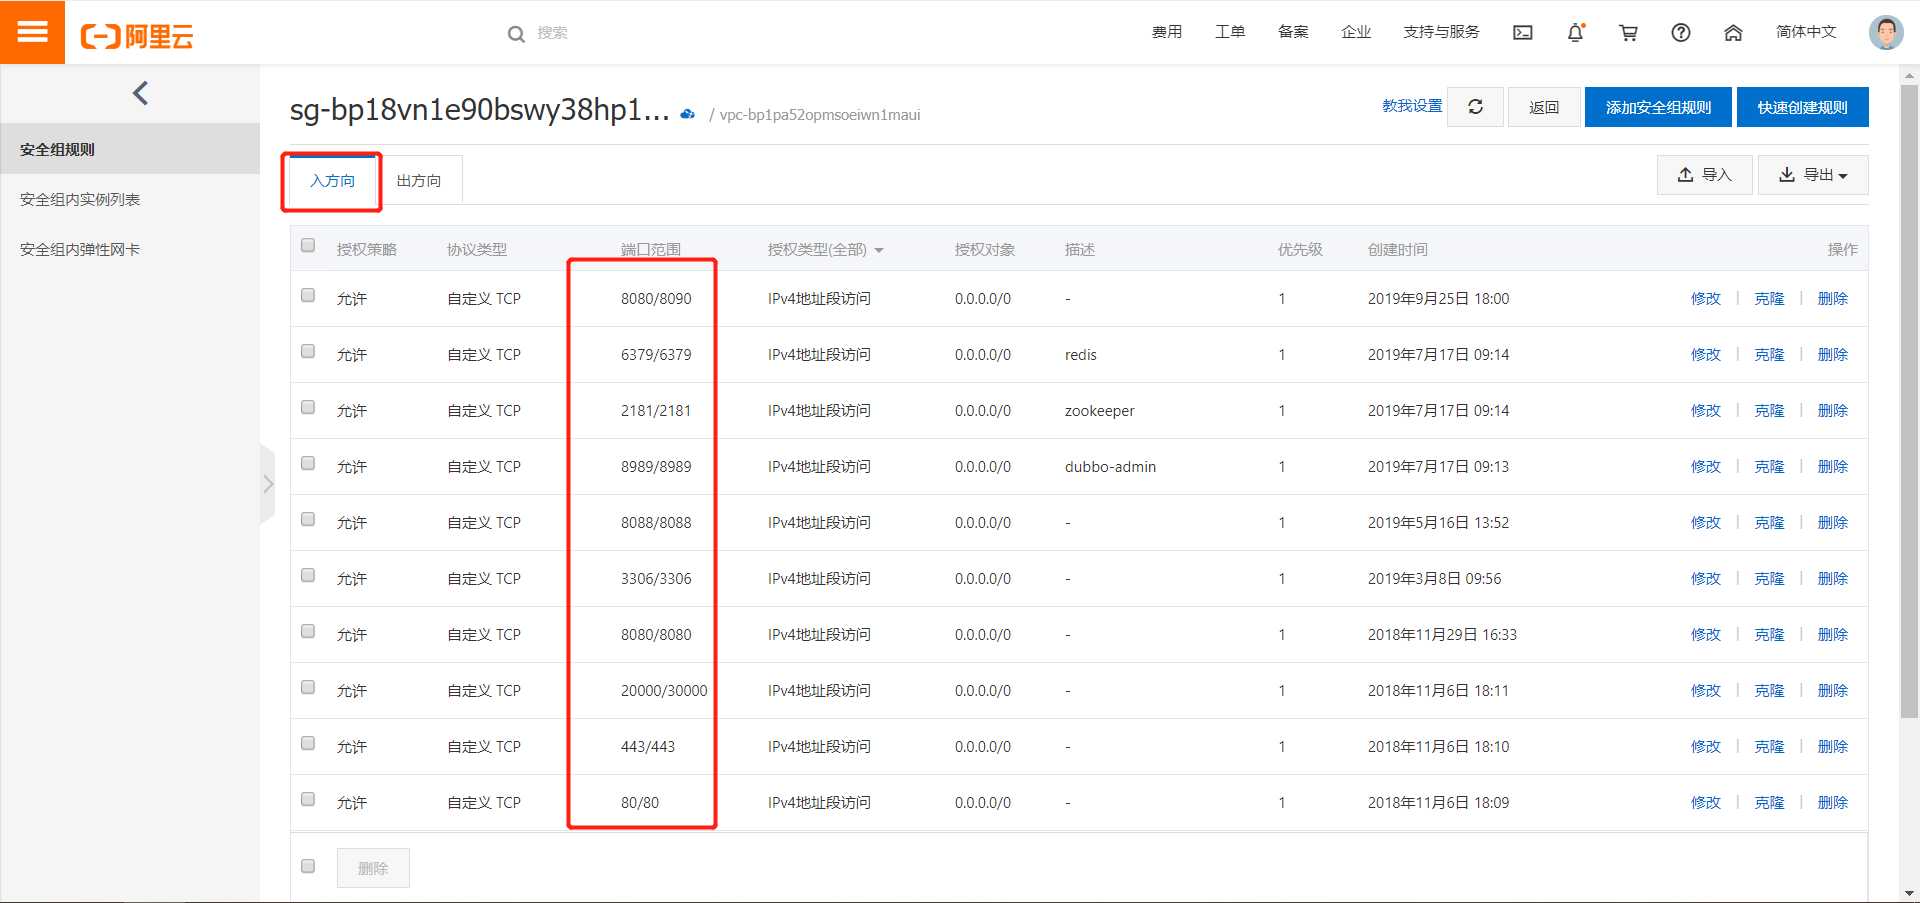The width and height of the screenshot is (1920, 903).
Task: Open the 备案 top menu
Action: [1293, 32]
